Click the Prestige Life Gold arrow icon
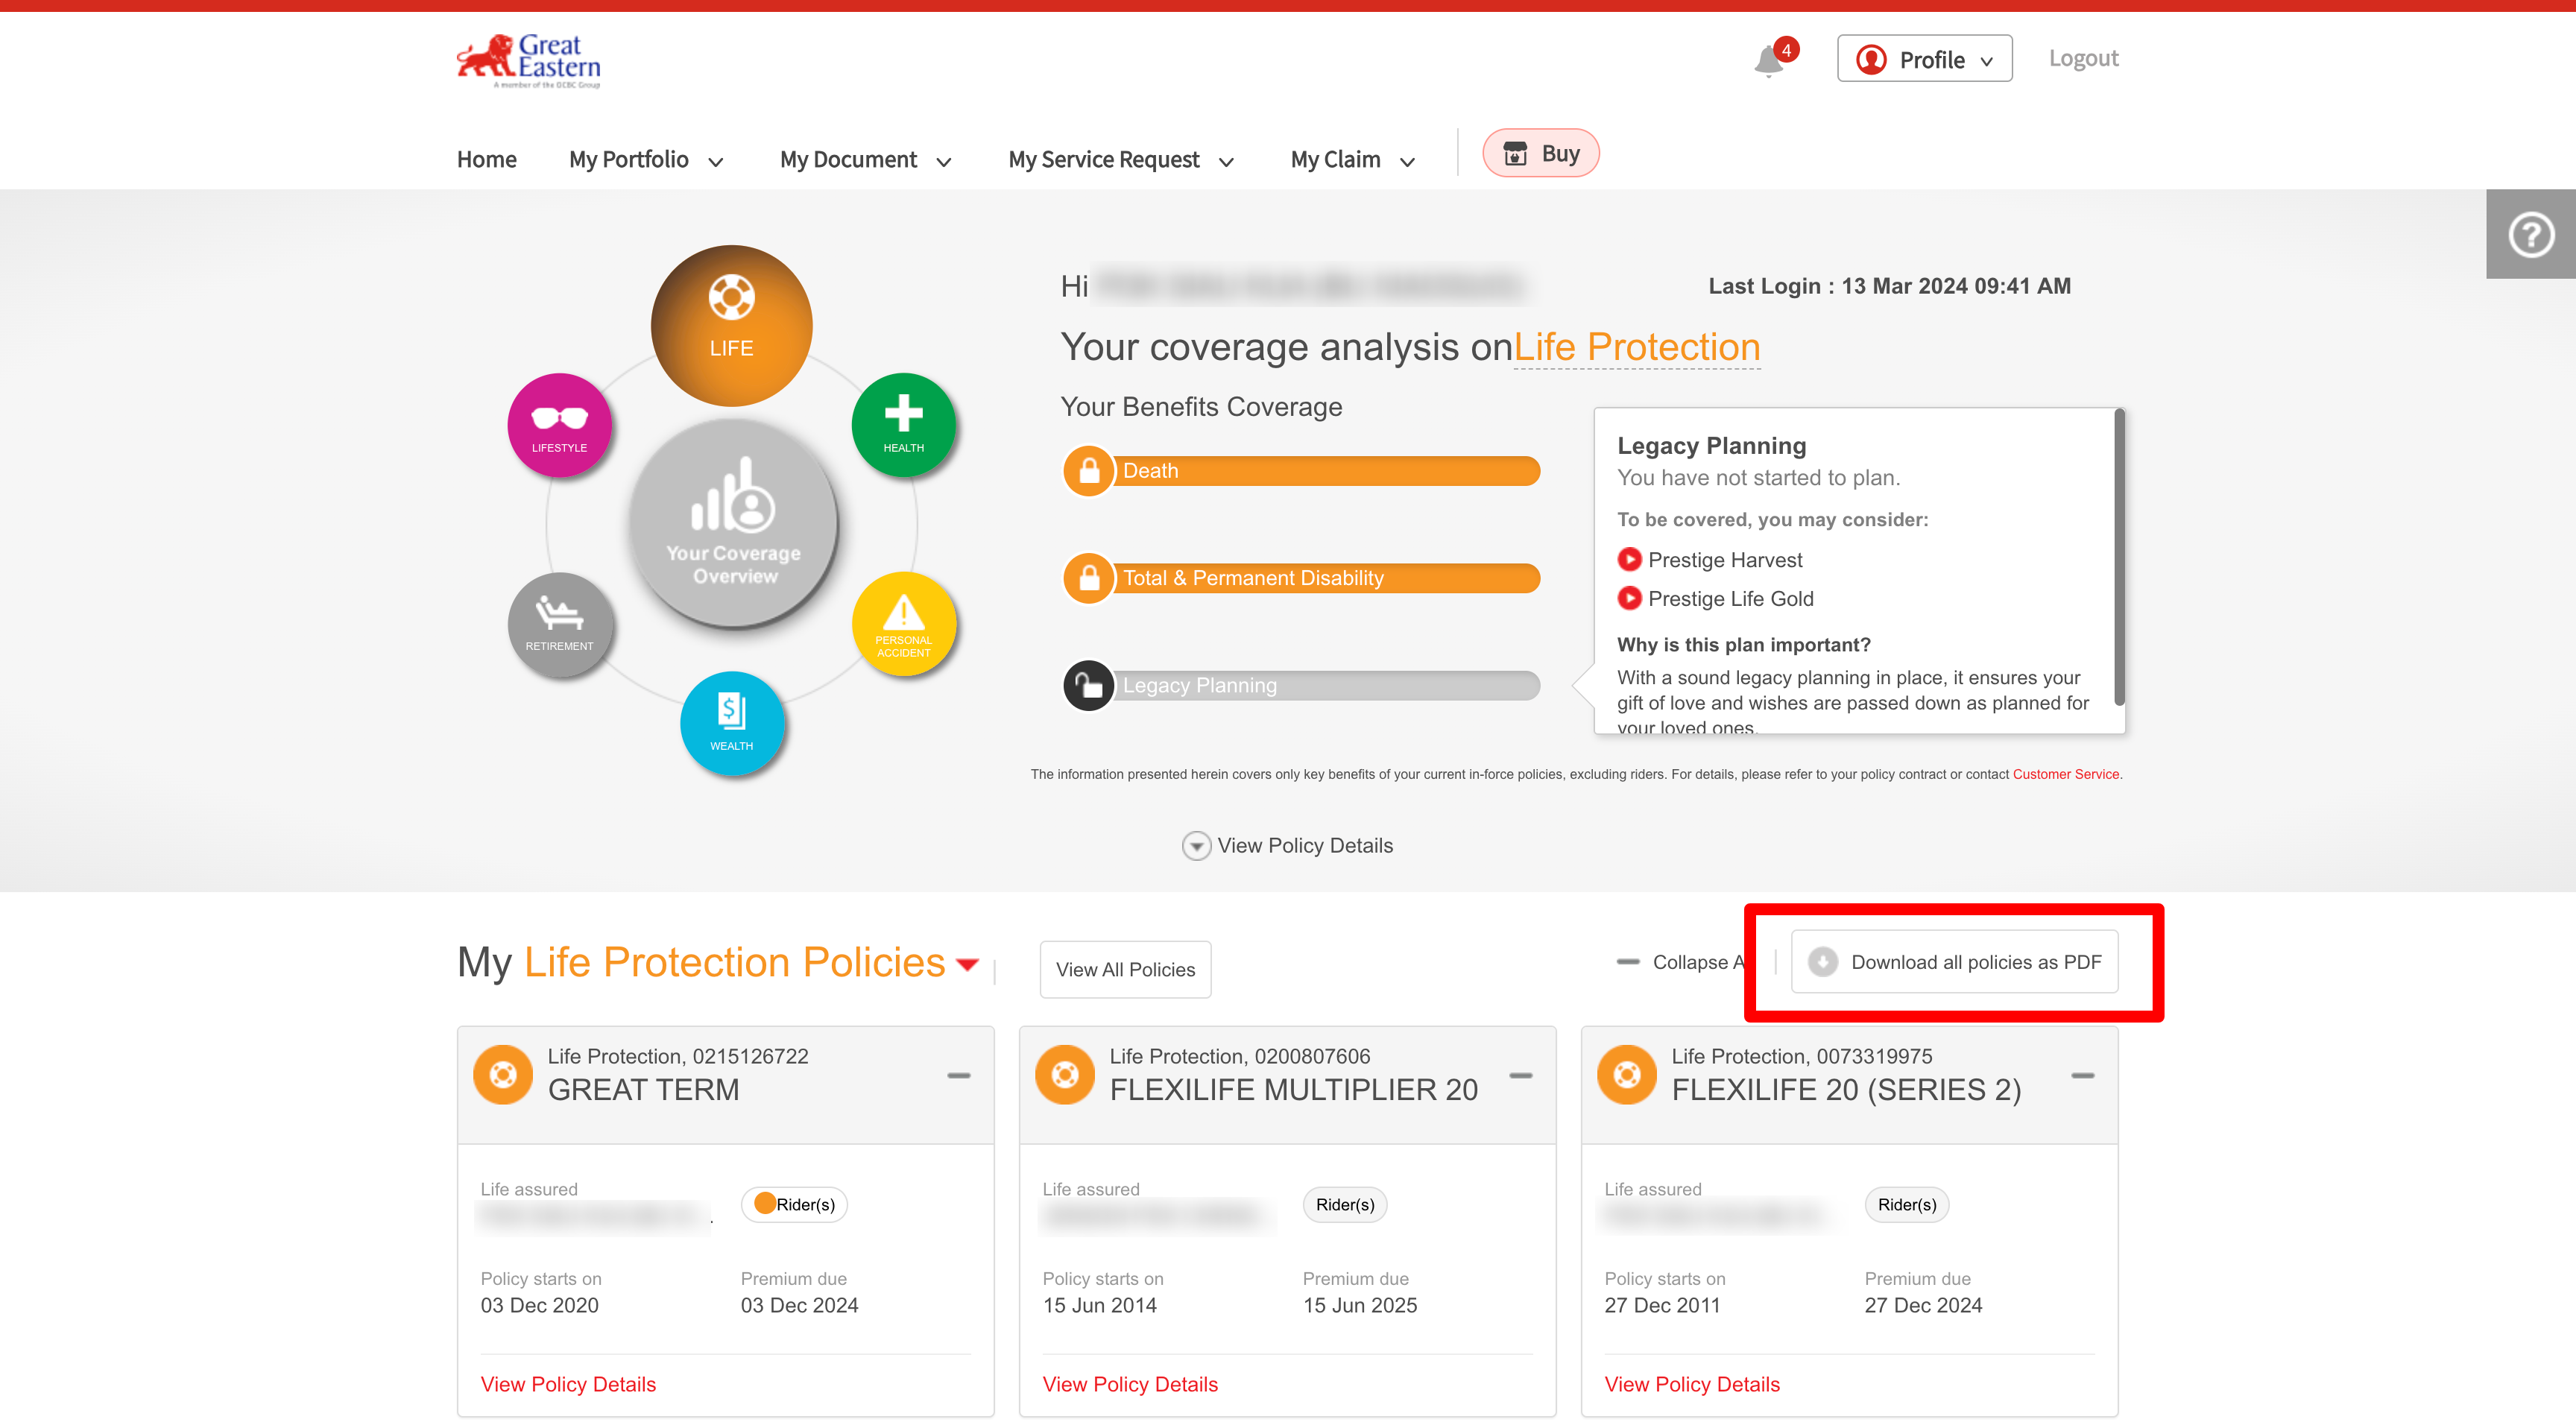 point(1629,598)
